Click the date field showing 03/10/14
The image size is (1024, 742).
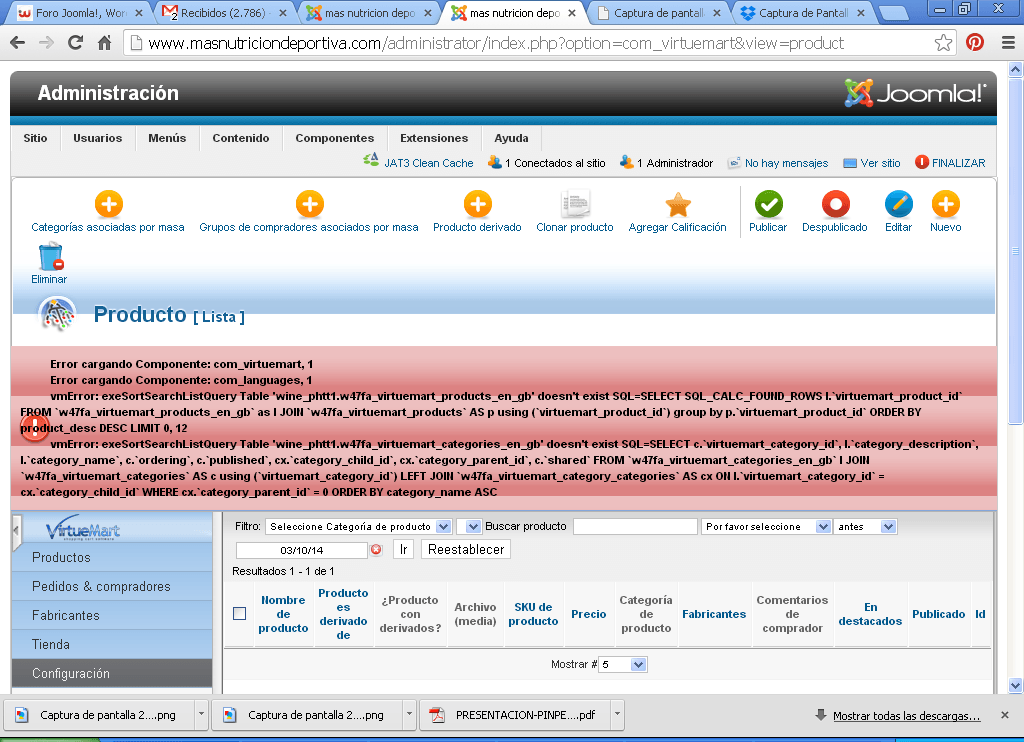pyautogui.click(x=302, y=550)
